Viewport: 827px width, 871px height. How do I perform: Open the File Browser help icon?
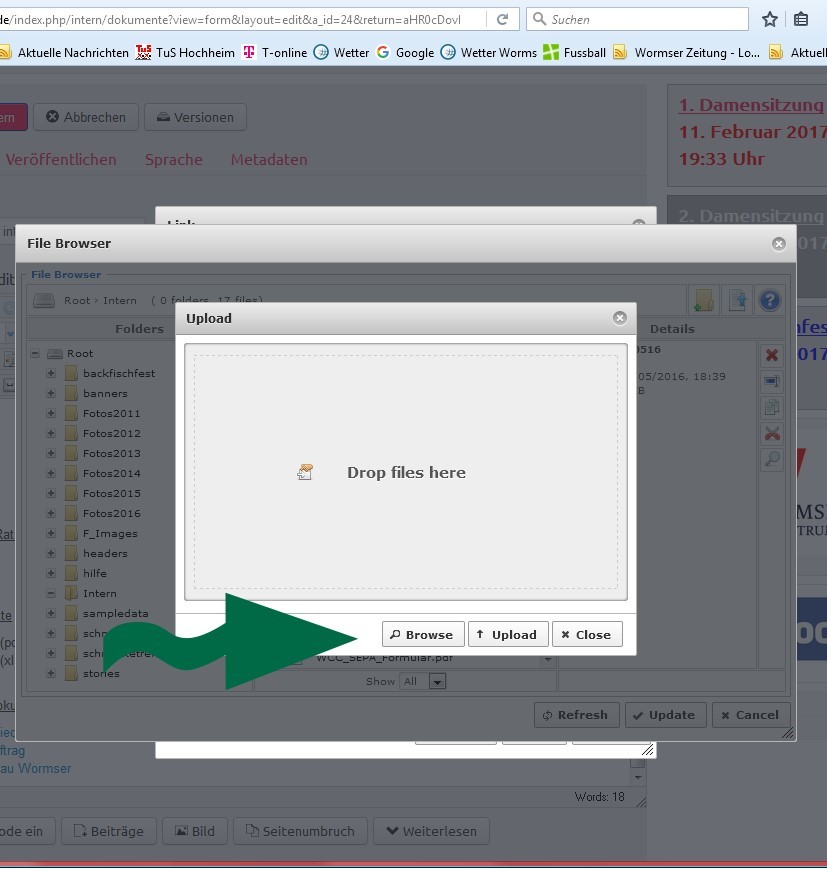[769, 300]
